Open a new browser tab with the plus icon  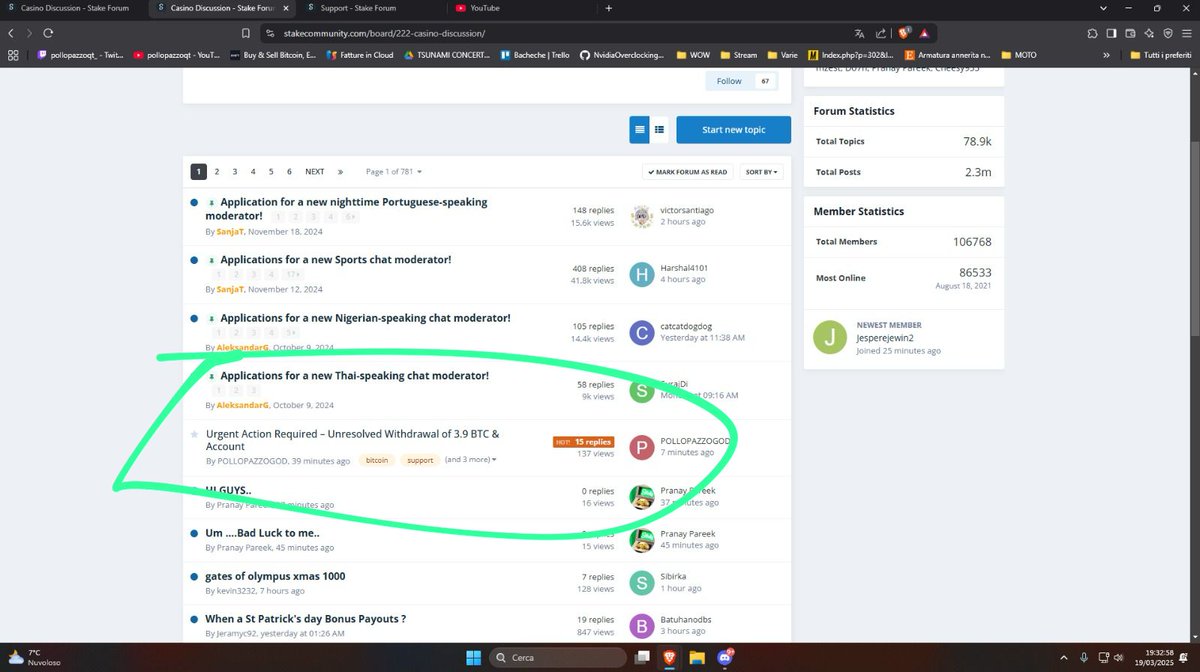click(x=608, y=8)
